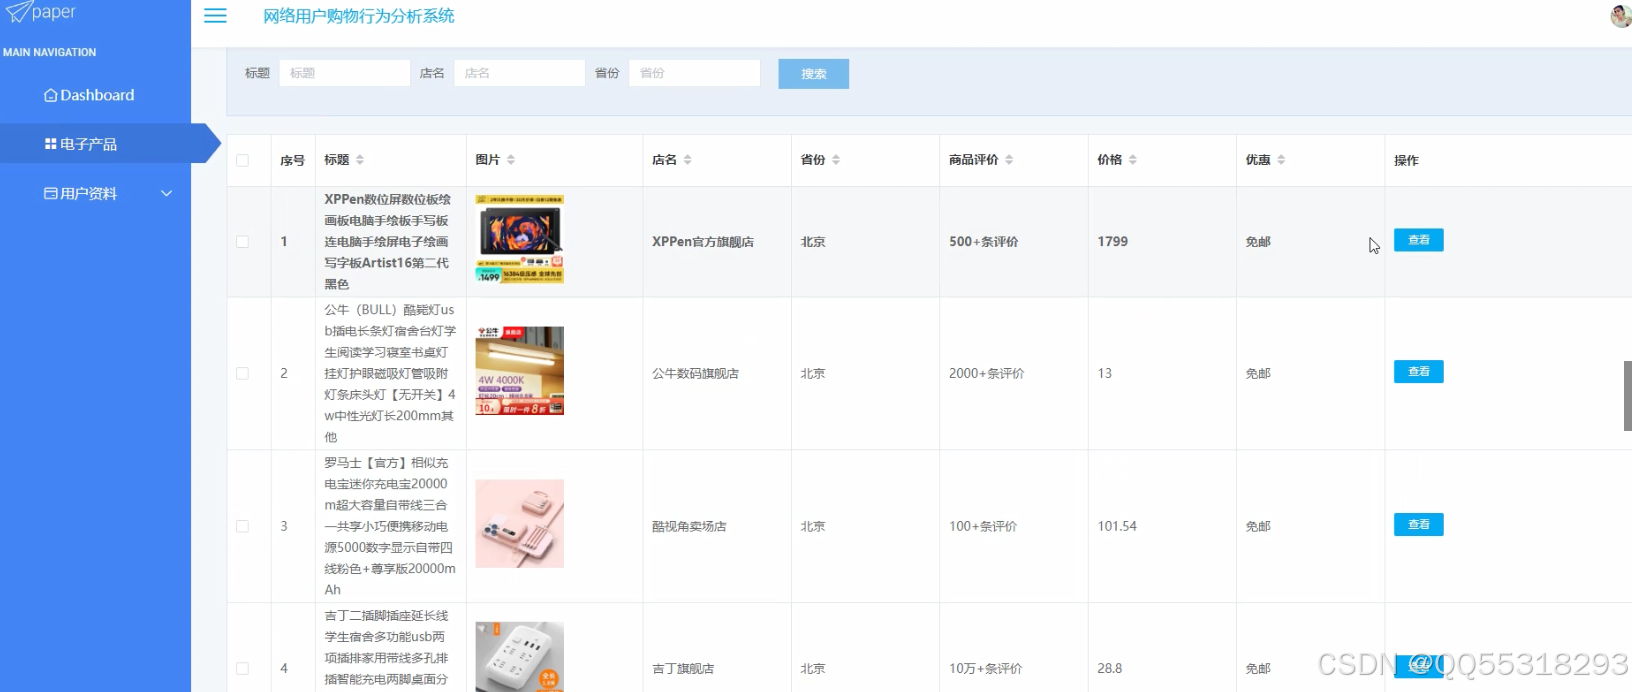Click 查看 for the 酷视角卖场店 row
This screenshot has height=692, width=1632.
[x=1418, y=524]
